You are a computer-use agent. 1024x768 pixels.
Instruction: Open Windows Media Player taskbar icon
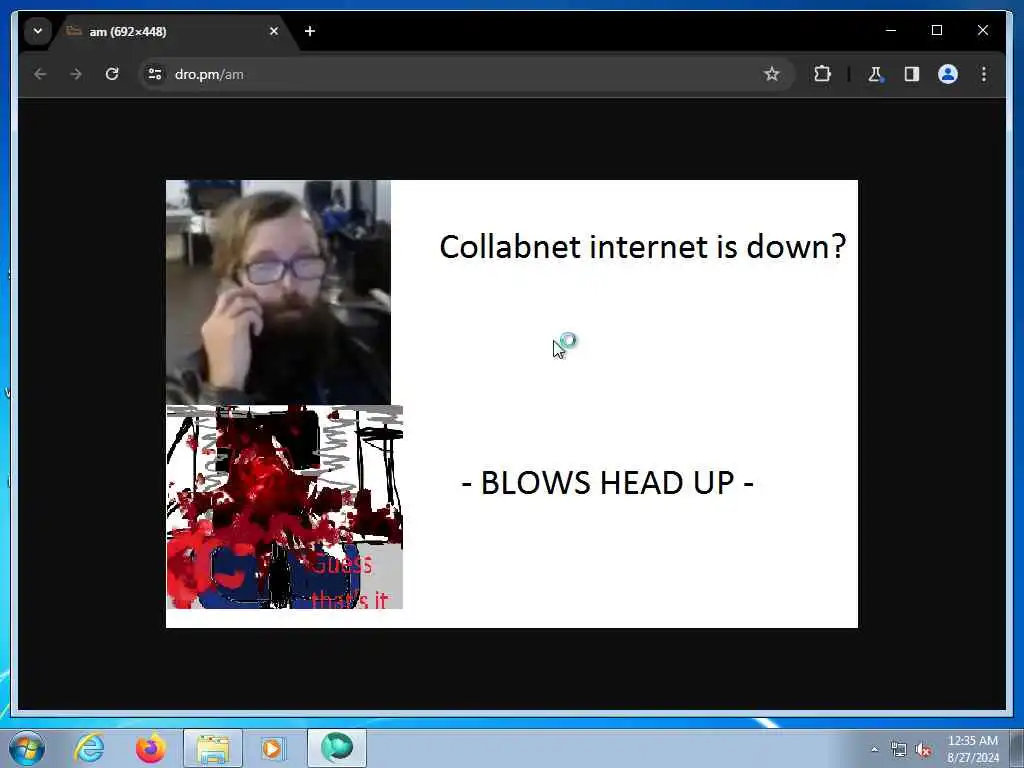(x=274, y=748)
